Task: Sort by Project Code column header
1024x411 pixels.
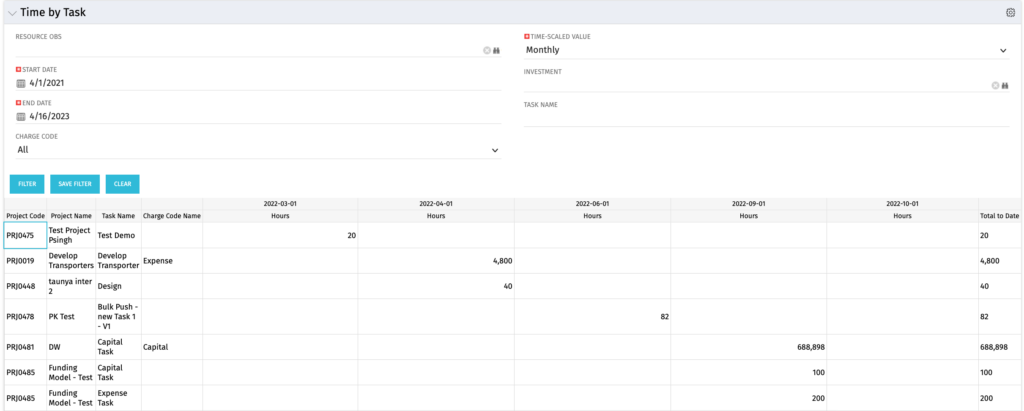Action: tap(25, 216)
